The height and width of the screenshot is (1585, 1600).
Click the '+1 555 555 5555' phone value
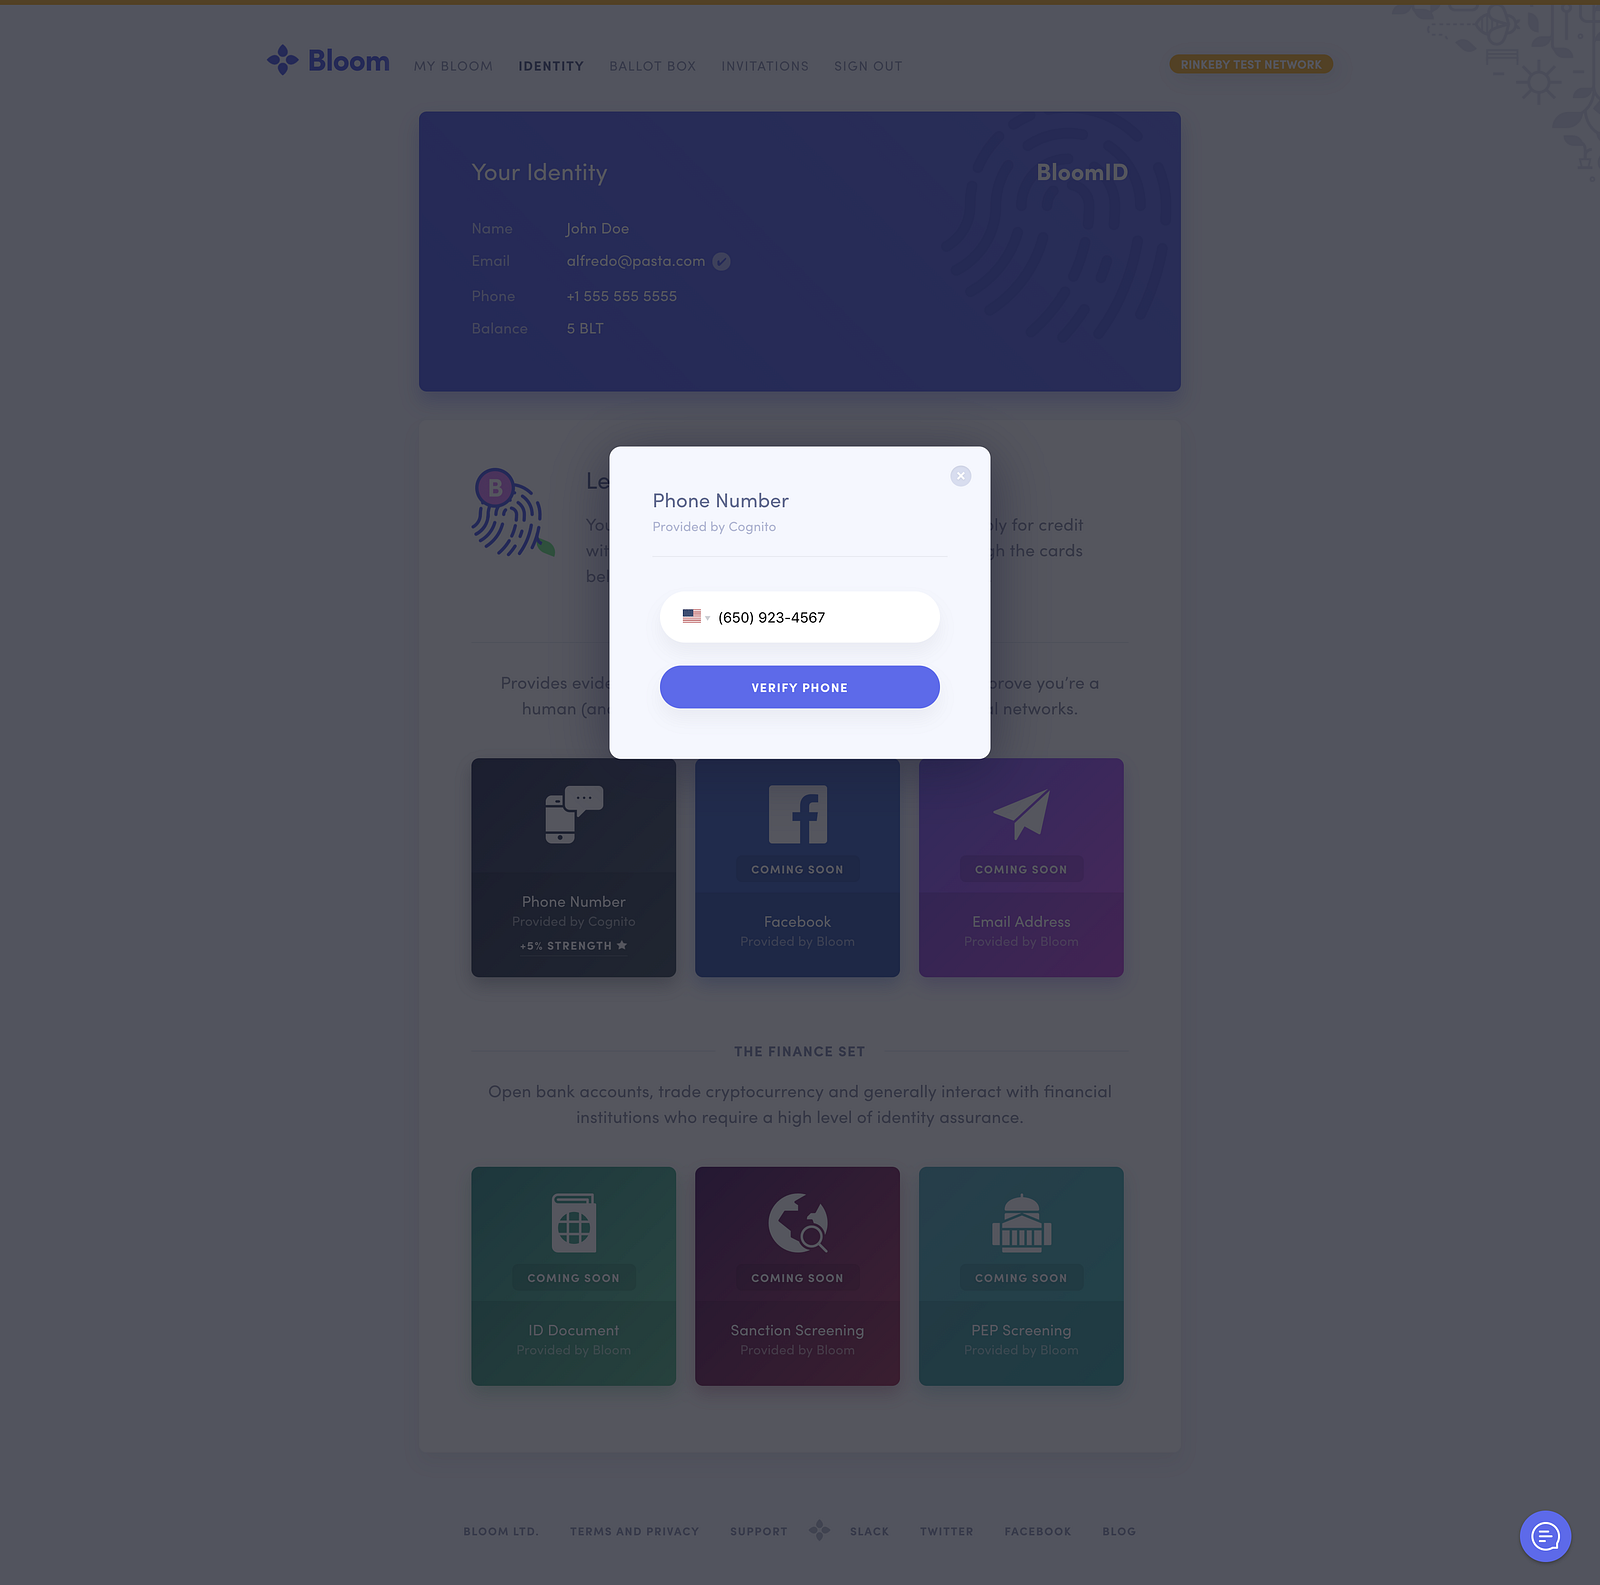[622, 296]
